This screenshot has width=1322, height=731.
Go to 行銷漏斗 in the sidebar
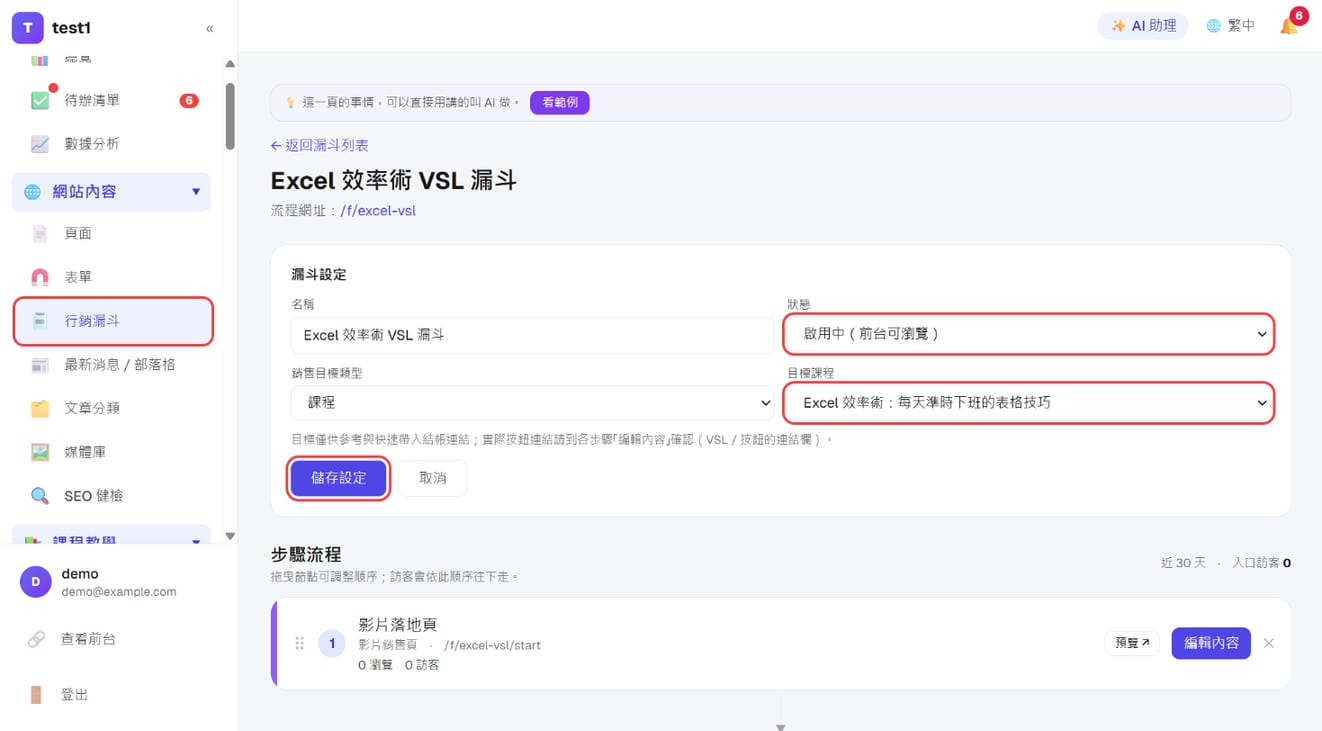113,321
